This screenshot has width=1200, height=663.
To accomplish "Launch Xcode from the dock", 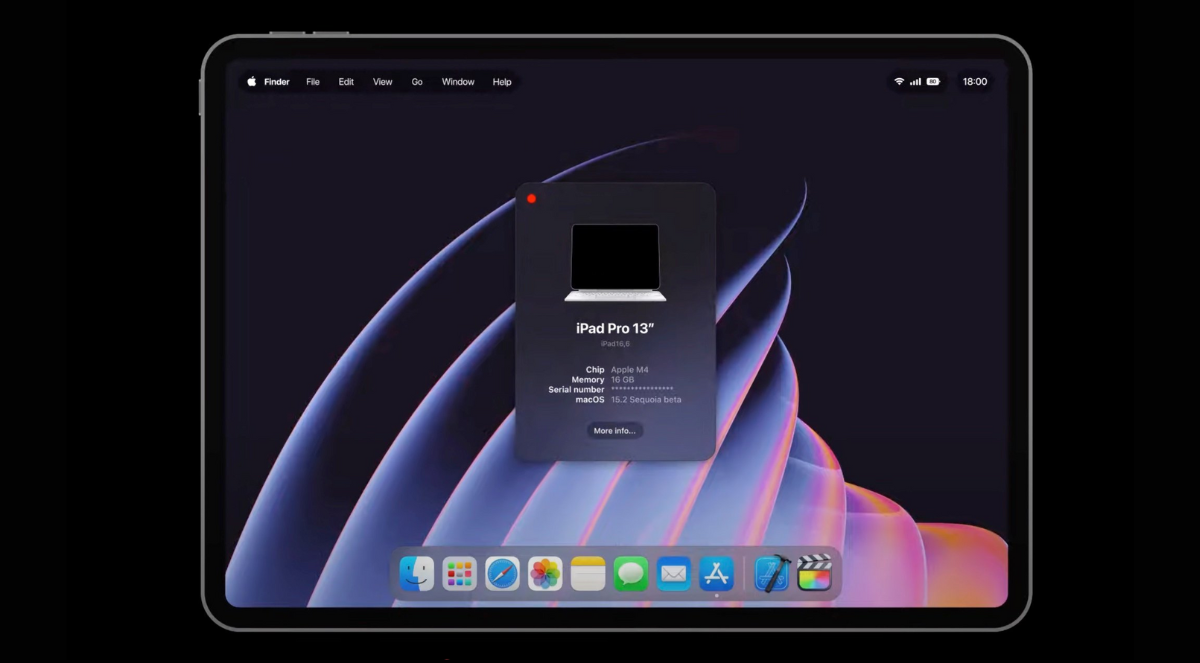I will tap(772, 574).
